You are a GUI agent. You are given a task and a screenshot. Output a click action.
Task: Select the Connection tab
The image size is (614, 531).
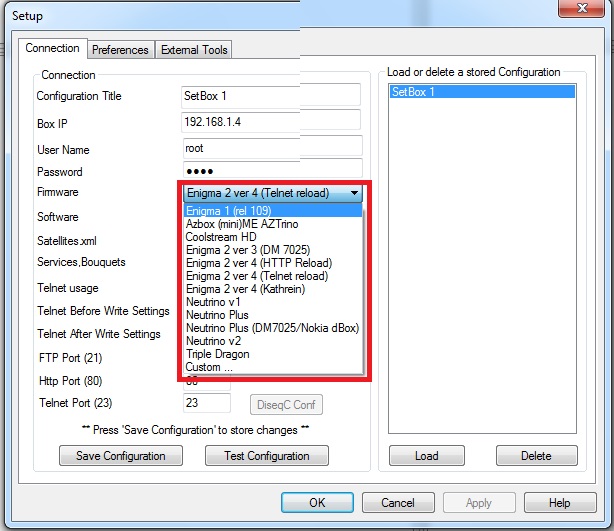[x=52, y=48]
